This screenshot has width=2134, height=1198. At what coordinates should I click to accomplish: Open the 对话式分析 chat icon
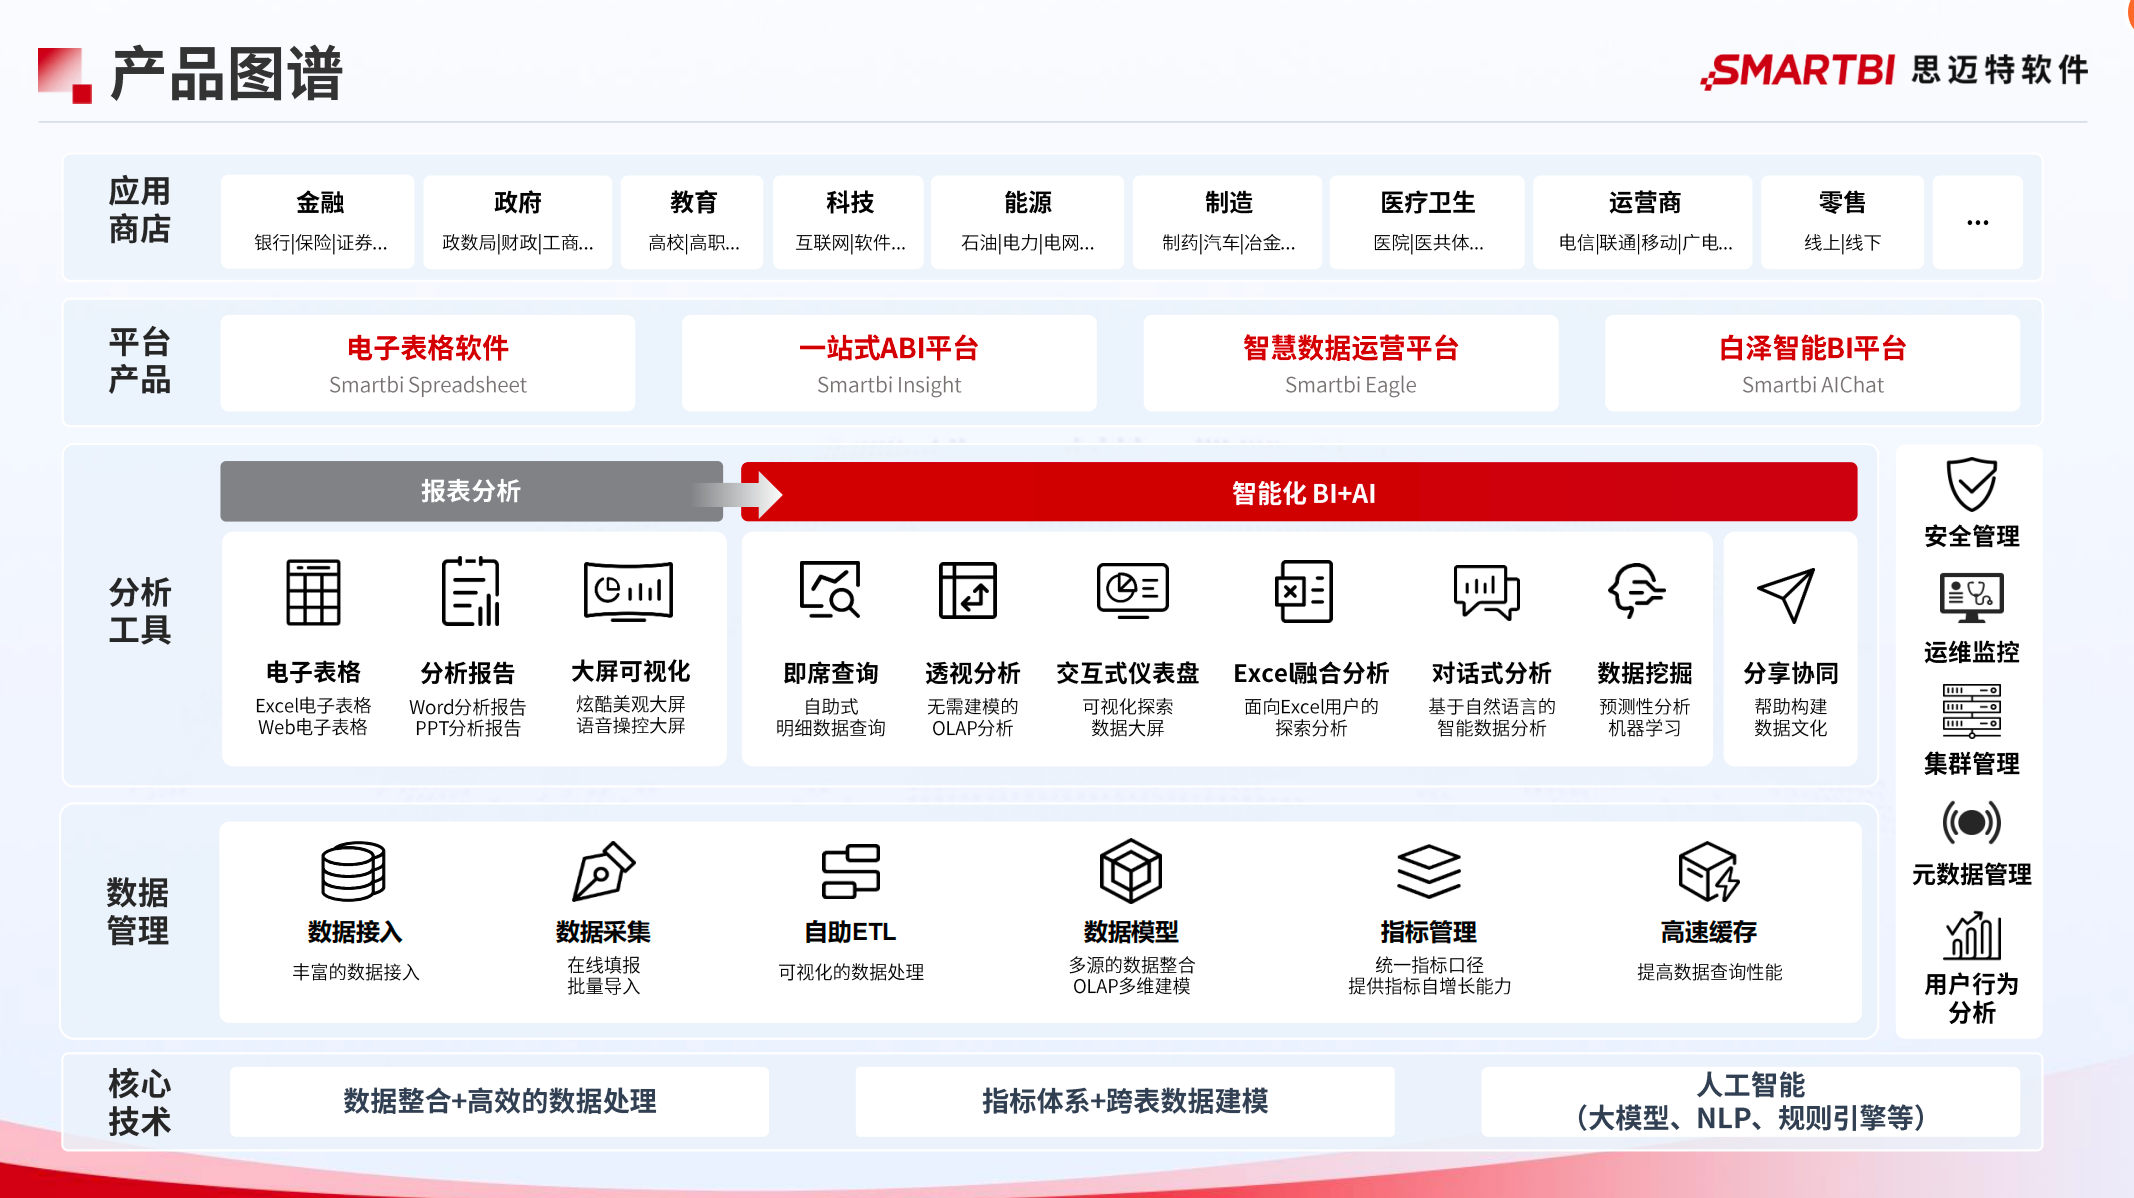point(1487,591)
